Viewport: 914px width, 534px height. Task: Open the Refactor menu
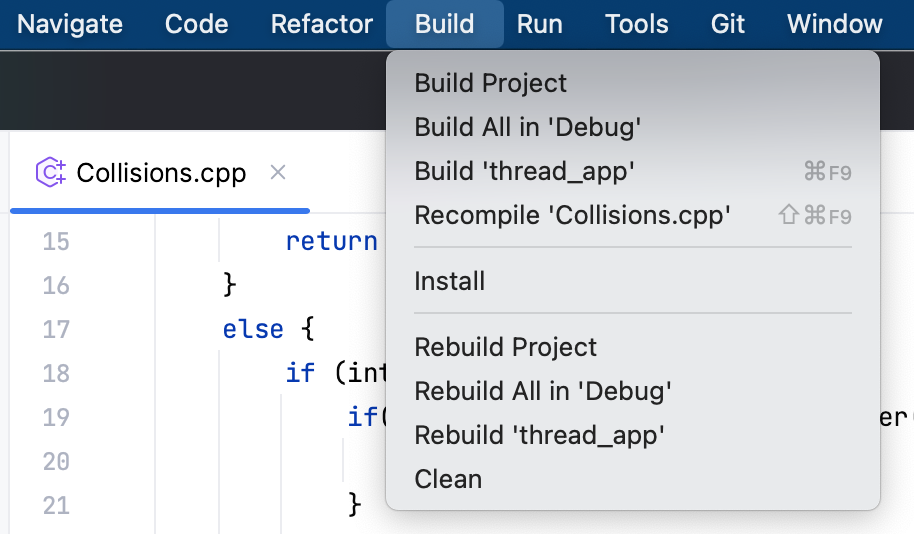(322, 24)
